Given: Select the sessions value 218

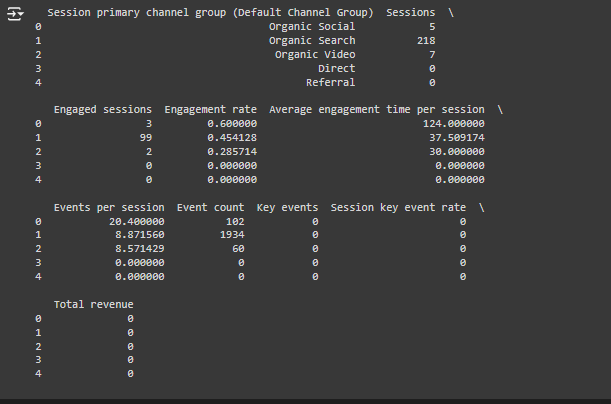Looking at the screenshot, I should (426, 41).
